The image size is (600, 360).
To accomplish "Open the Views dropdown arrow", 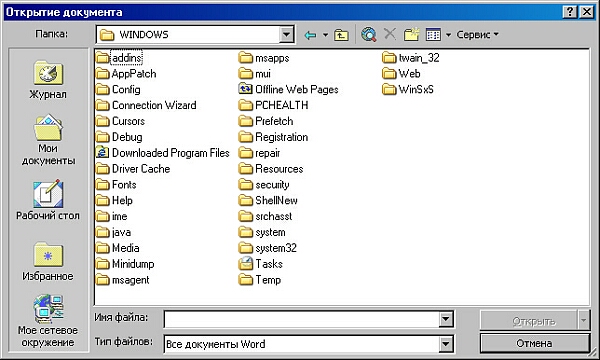I will [x=448, y=35].
